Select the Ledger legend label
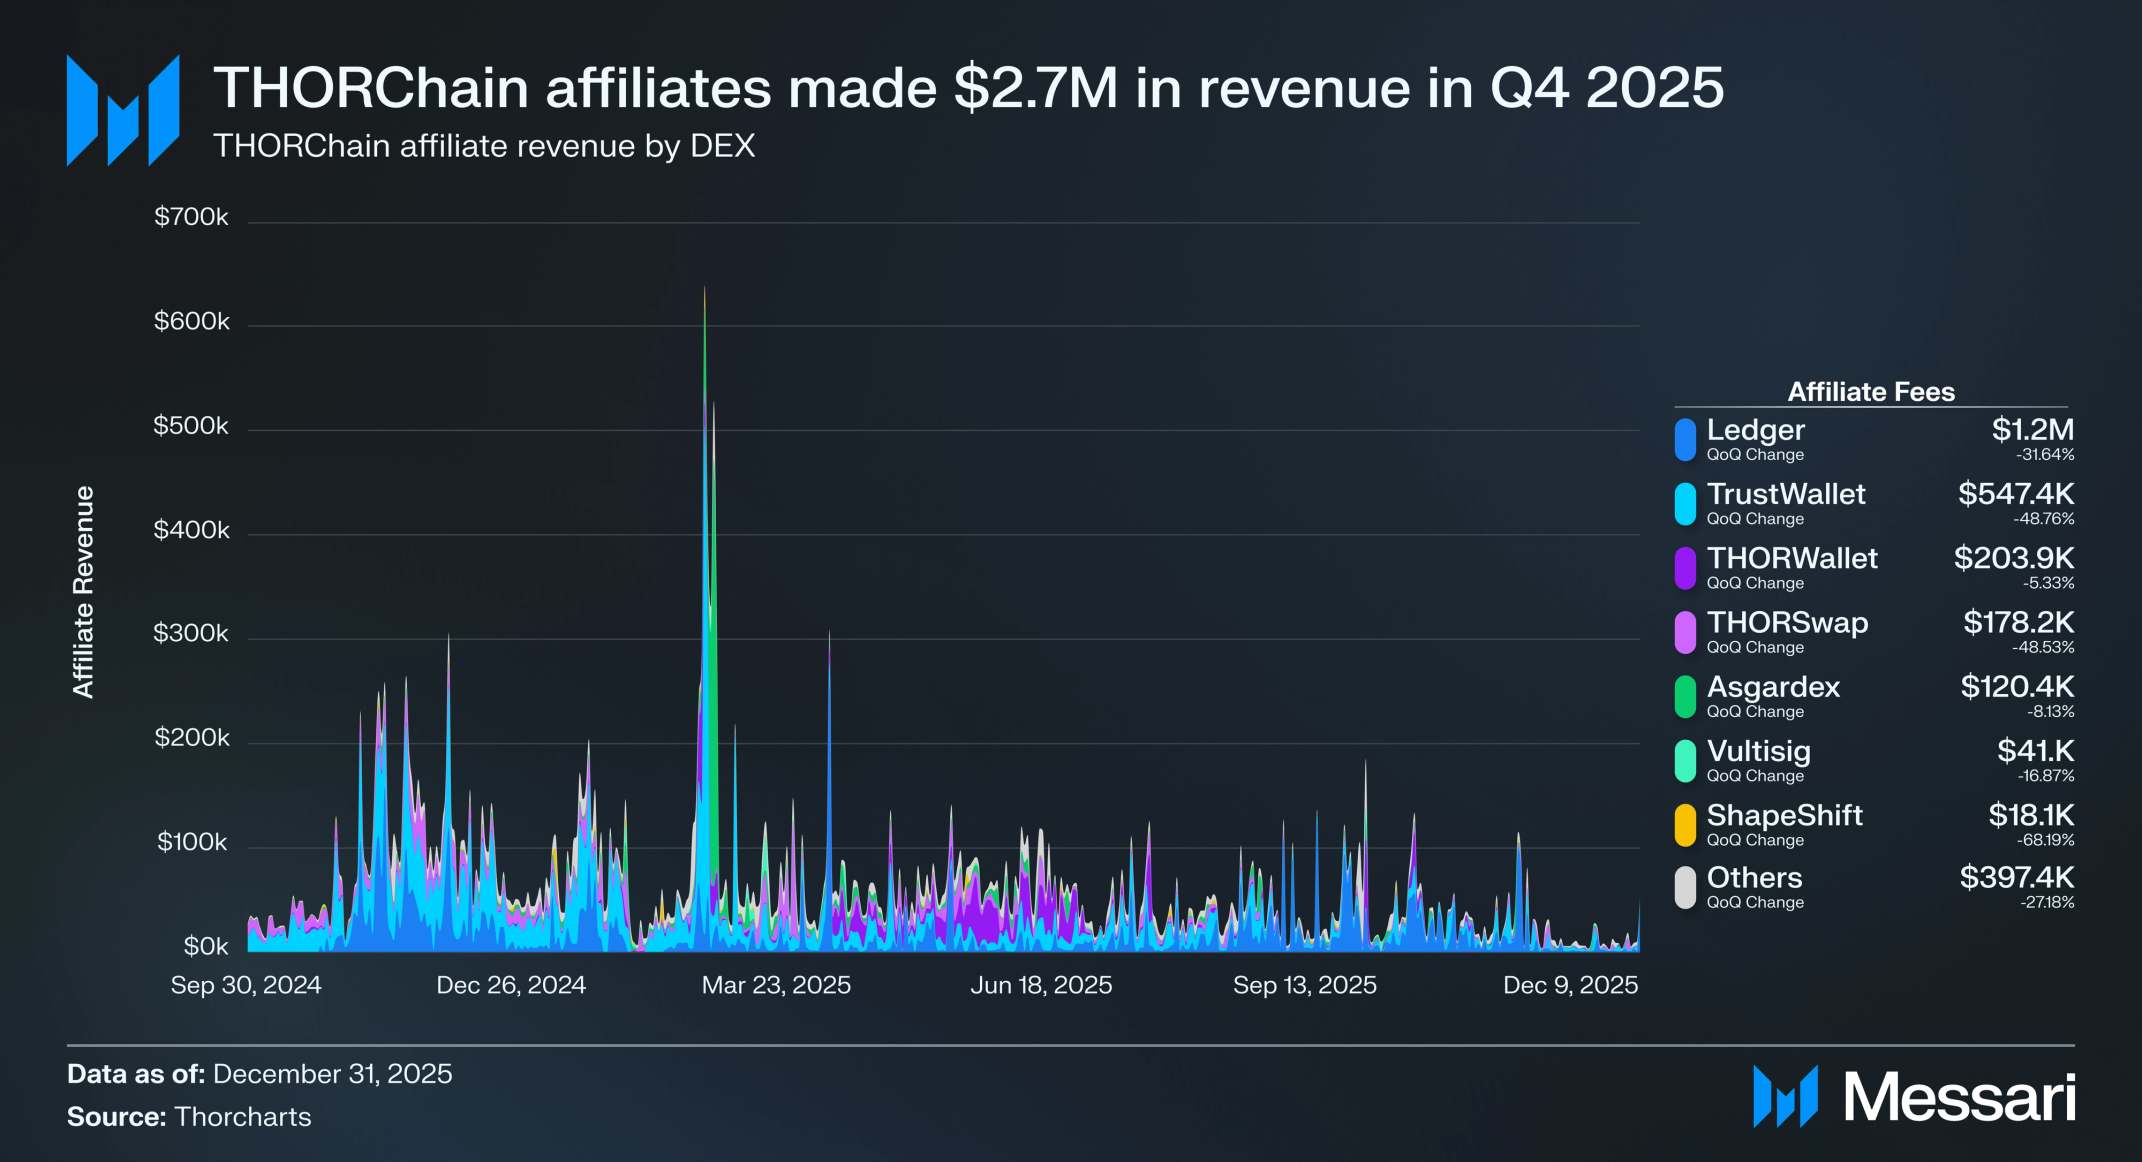Image resolution: width=2142 pixels, height=1162 pixels. 1755,430
